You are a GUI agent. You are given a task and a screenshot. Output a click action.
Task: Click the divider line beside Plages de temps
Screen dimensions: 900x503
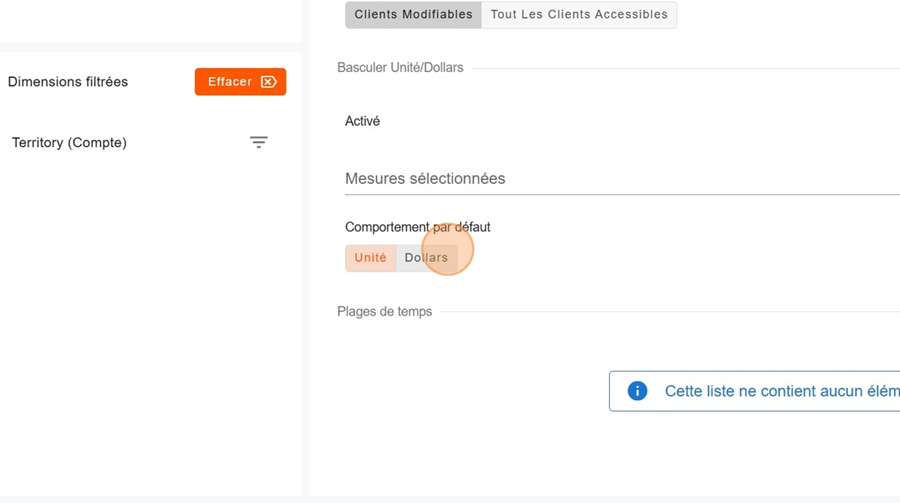point(670,312)
